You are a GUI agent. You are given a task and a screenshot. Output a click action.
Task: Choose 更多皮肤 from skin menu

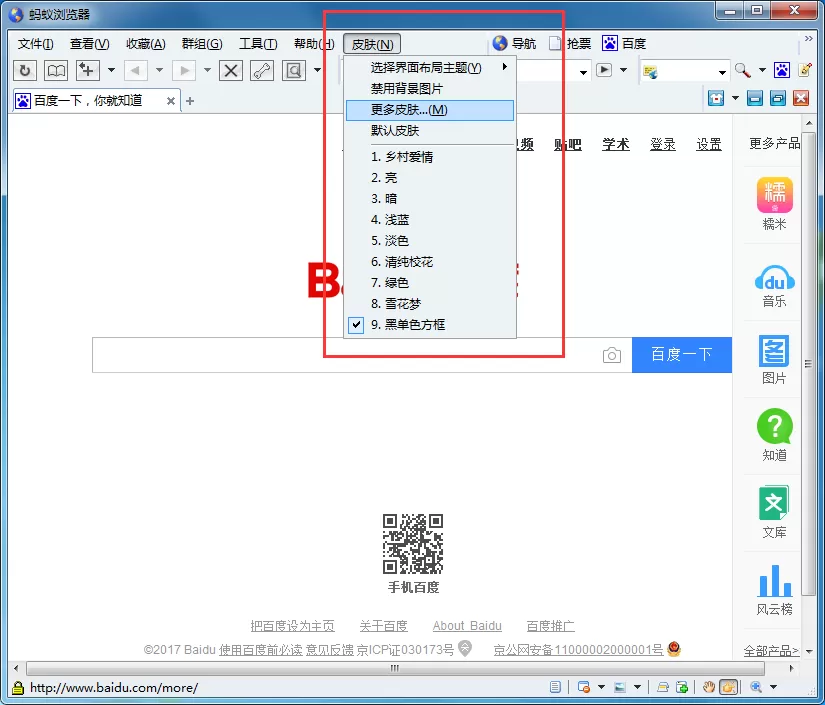pyautogui.click(x=430, y=110)
